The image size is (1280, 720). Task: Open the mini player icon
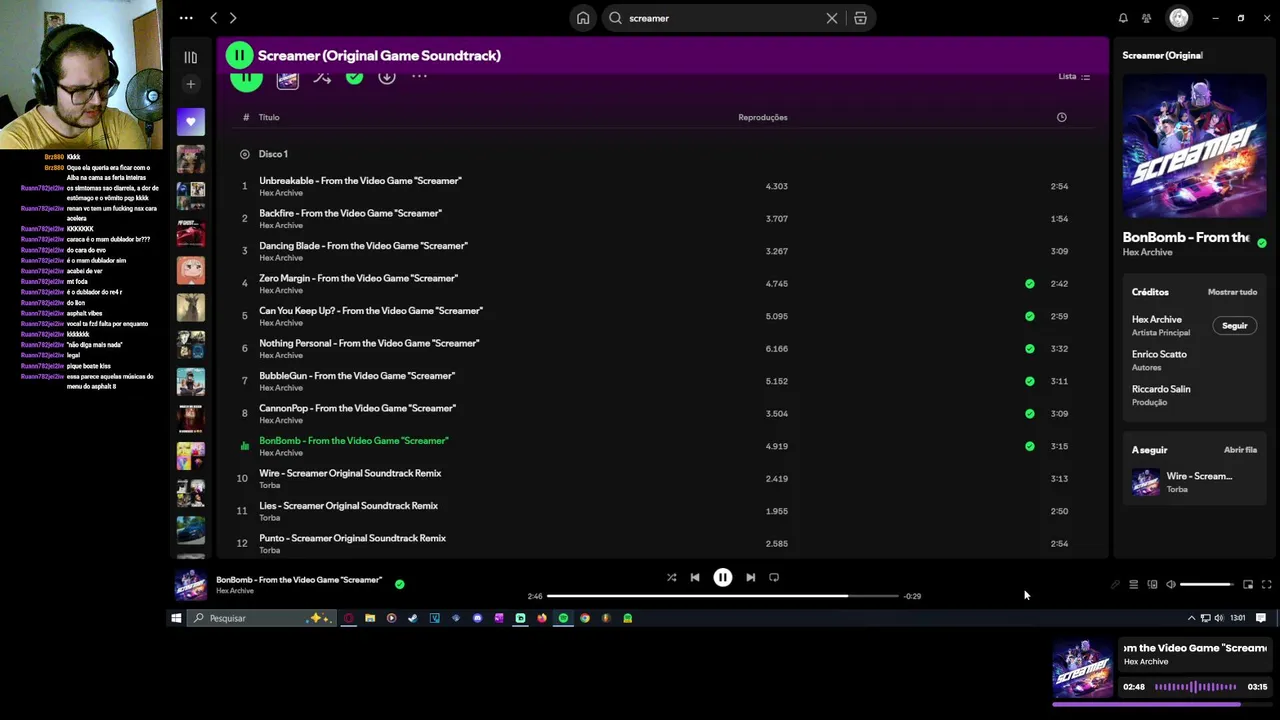(1248, 584)
